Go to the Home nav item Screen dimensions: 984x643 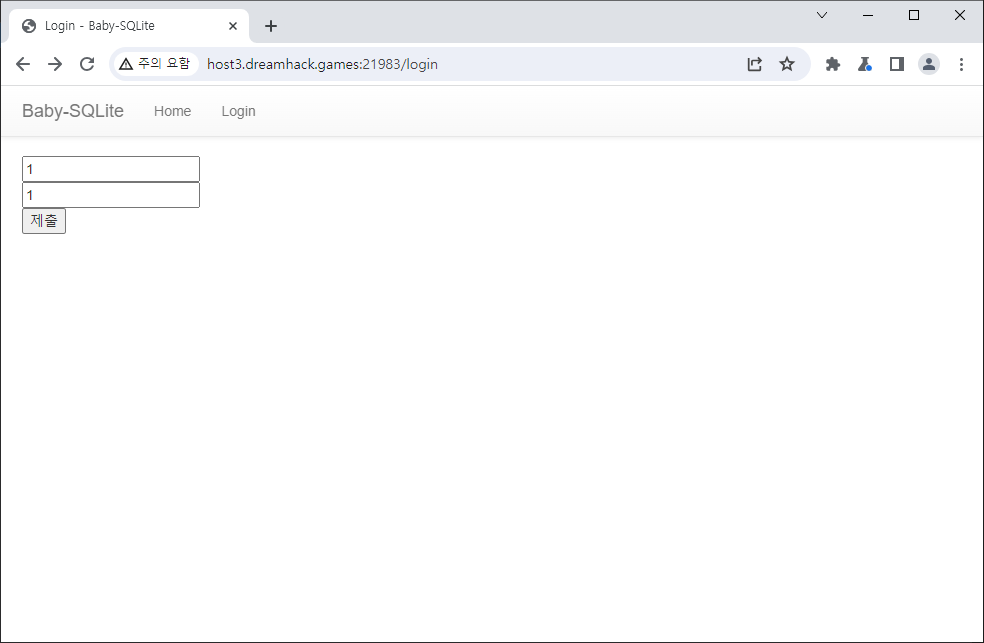[172, 111]
